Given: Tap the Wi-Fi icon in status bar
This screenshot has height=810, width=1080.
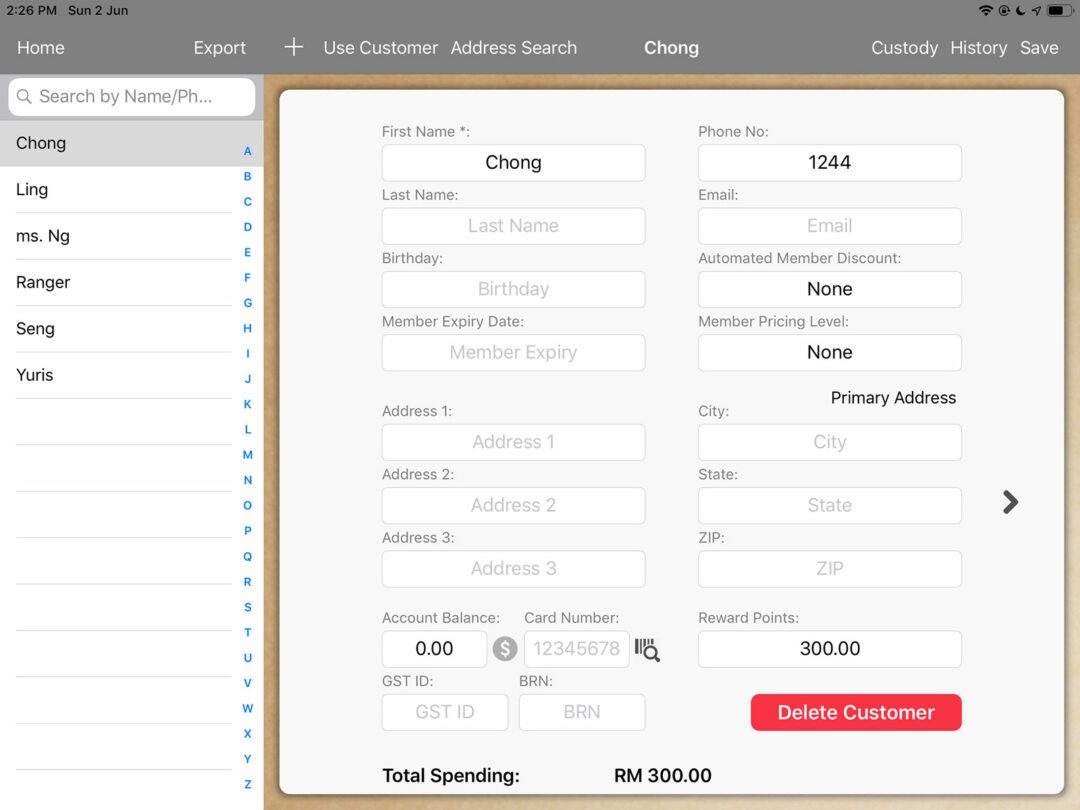Looking at the screenshot, I should coord(986,10).
